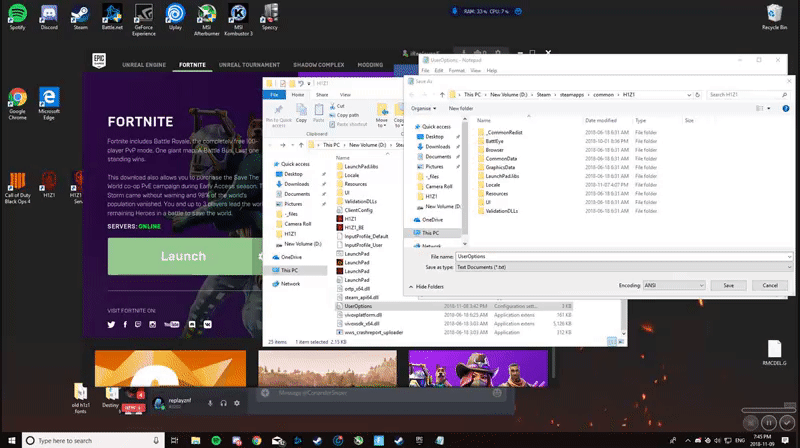The image size is (800, 448).
Task: Mute microphone in Discord user panel
Action: click(x=210, y=403)
